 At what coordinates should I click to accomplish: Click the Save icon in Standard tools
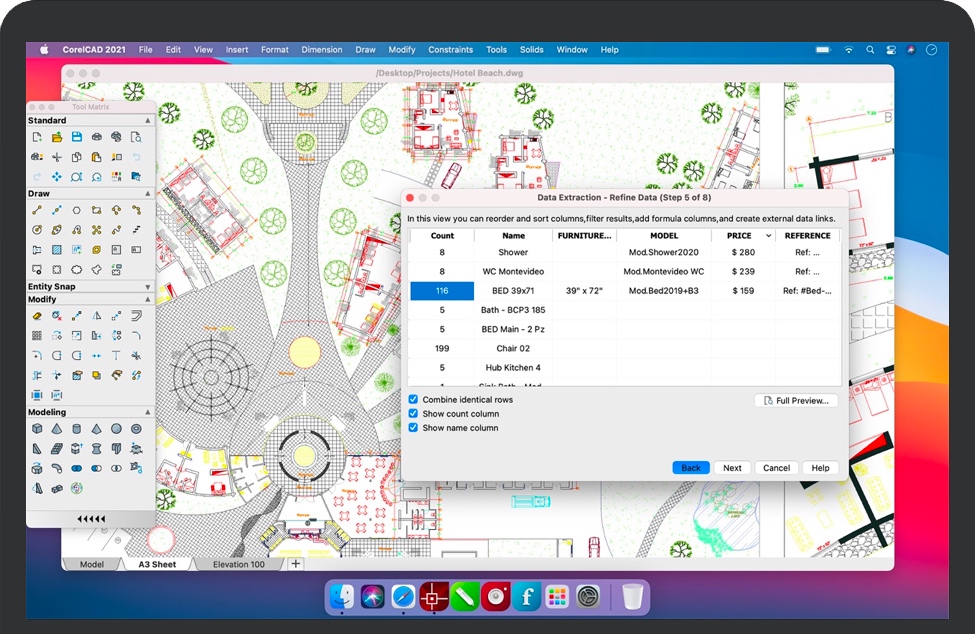coord(77,137)
